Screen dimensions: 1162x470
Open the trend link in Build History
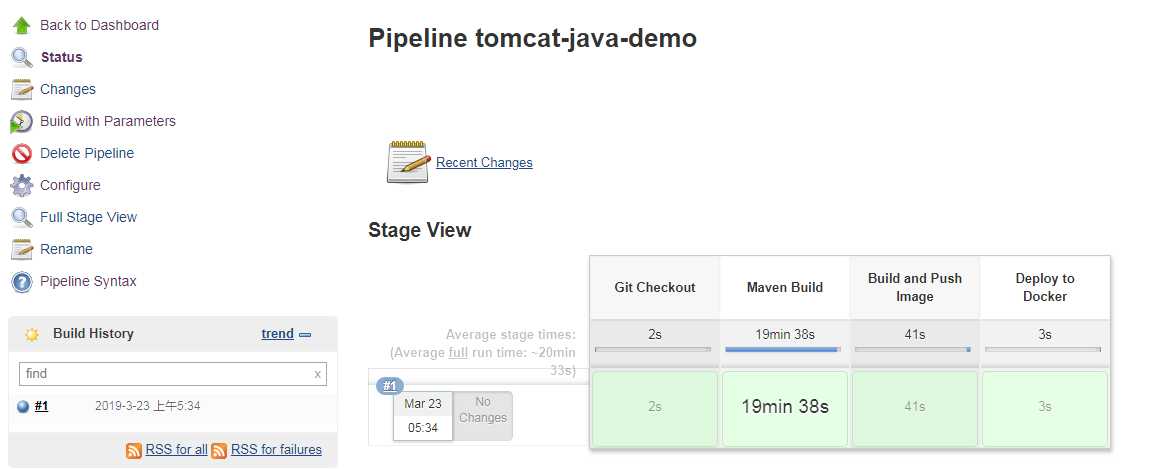click(x=277, y=334)
